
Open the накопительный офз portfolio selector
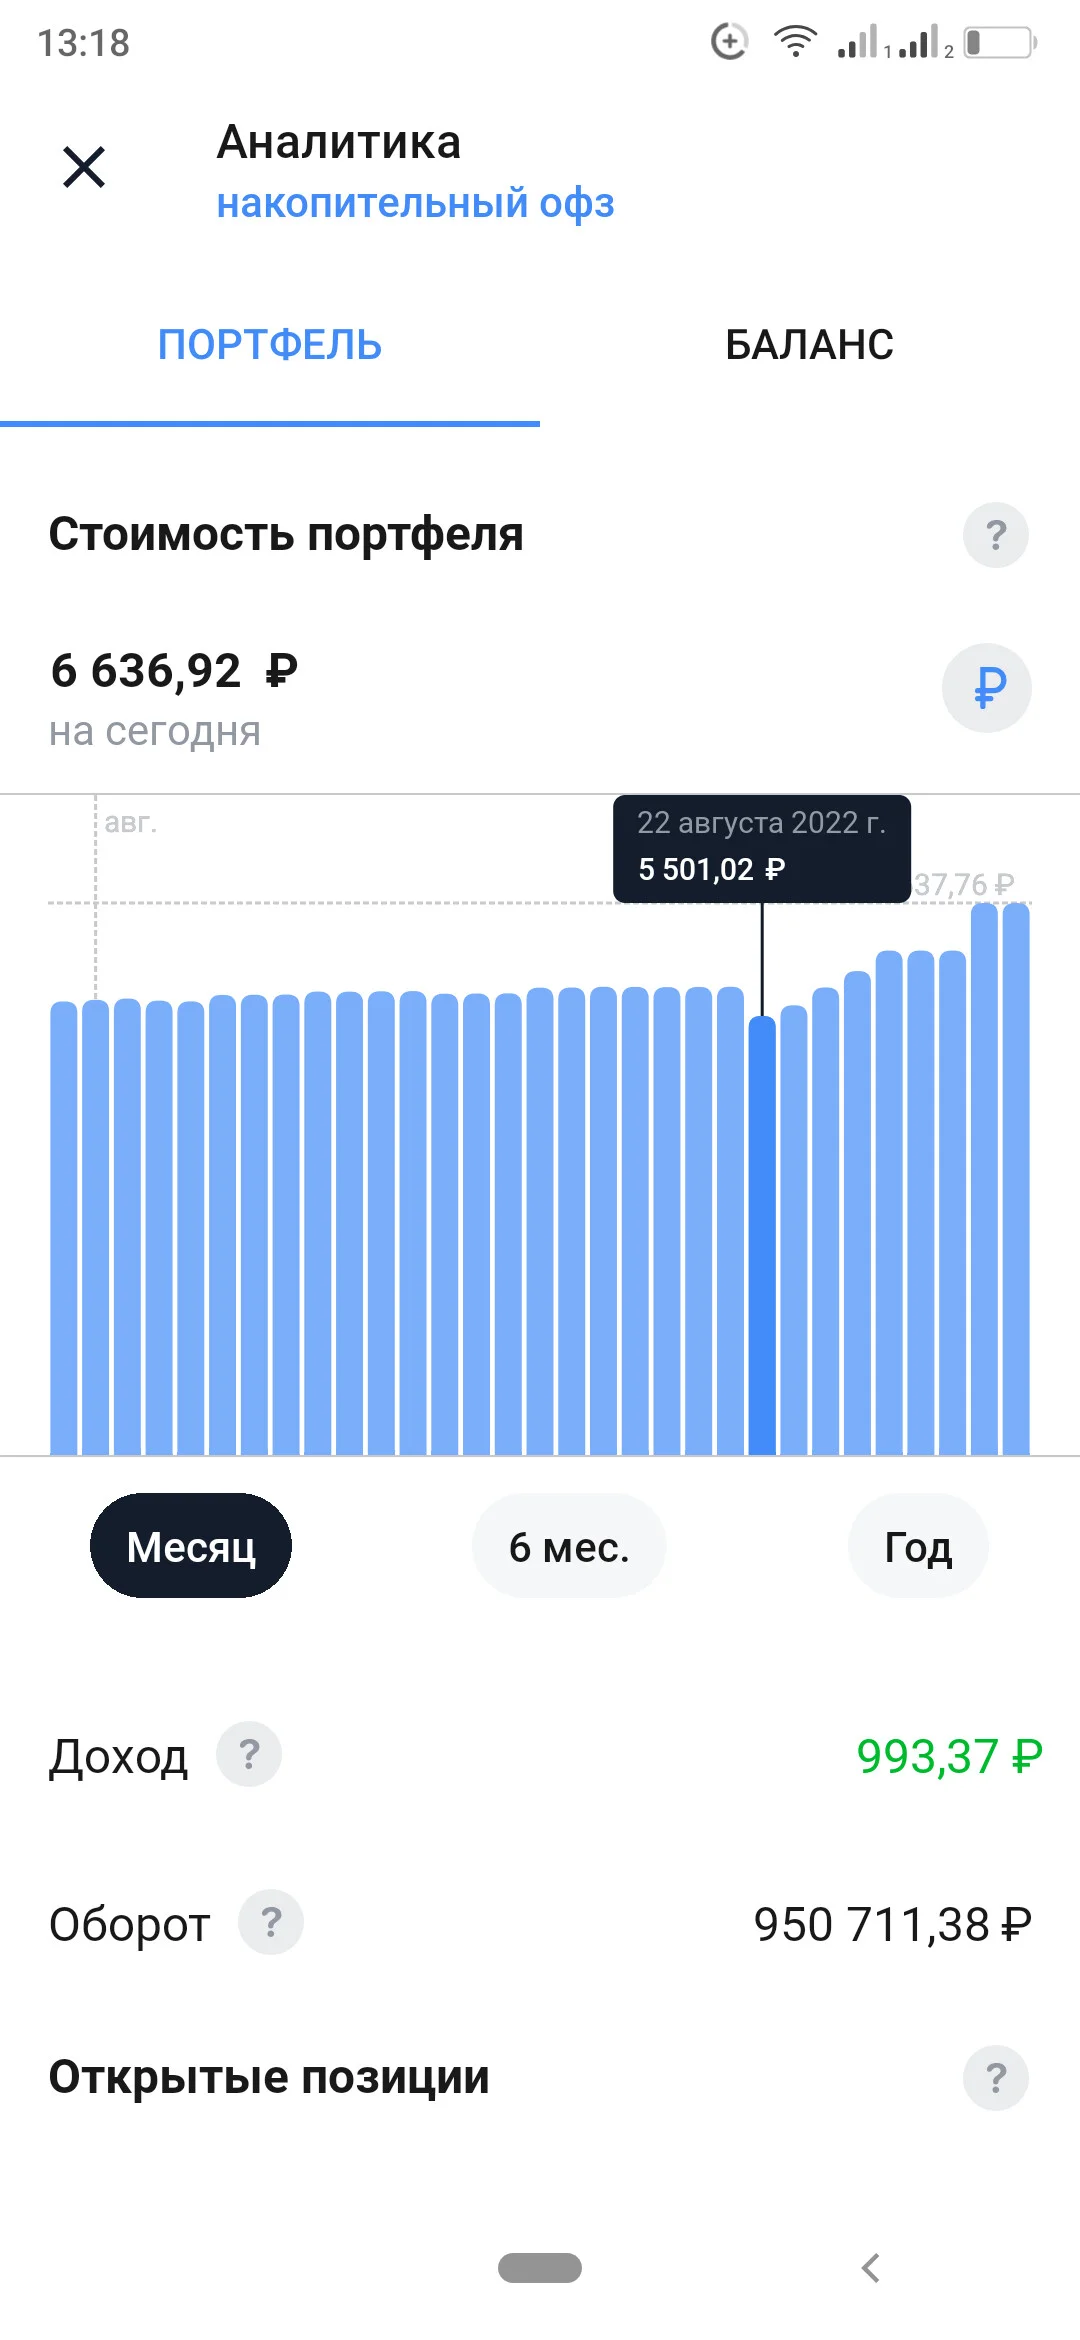coord(416,203)
